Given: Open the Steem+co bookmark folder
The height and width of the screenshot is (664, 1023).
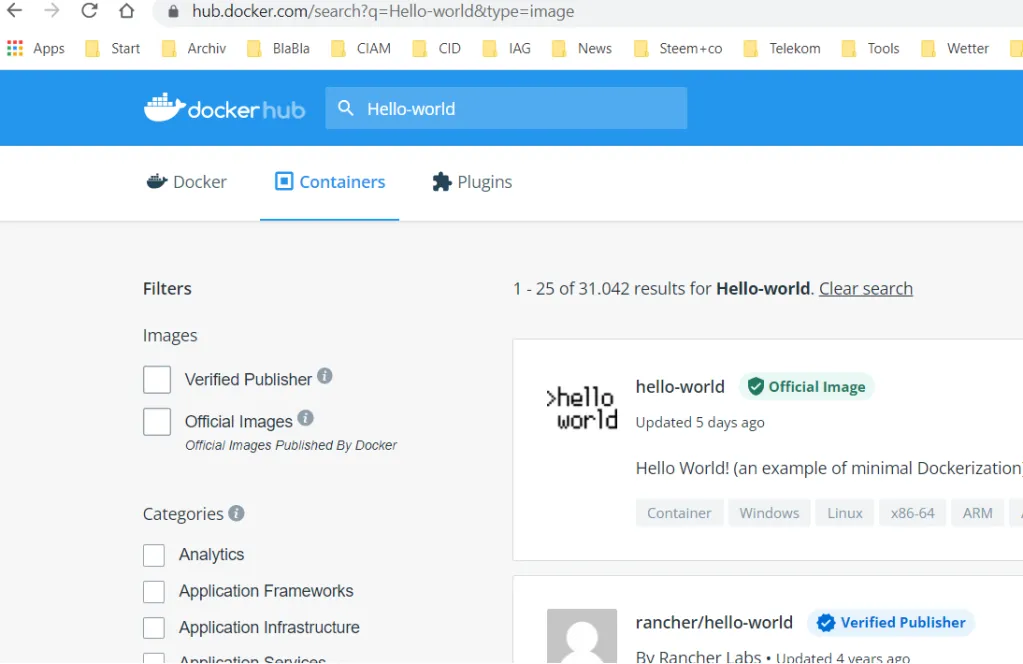Looking at the screenshot, I should point(679,48).
